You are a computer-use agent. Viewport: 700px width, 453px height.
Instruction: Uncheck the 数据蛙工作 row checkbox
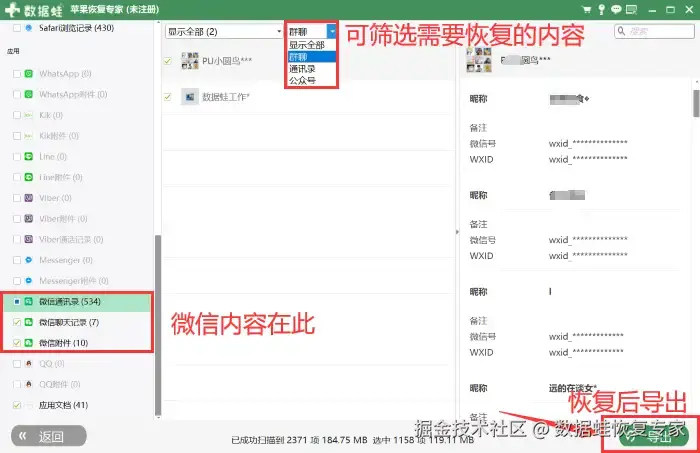pos(167,96)
